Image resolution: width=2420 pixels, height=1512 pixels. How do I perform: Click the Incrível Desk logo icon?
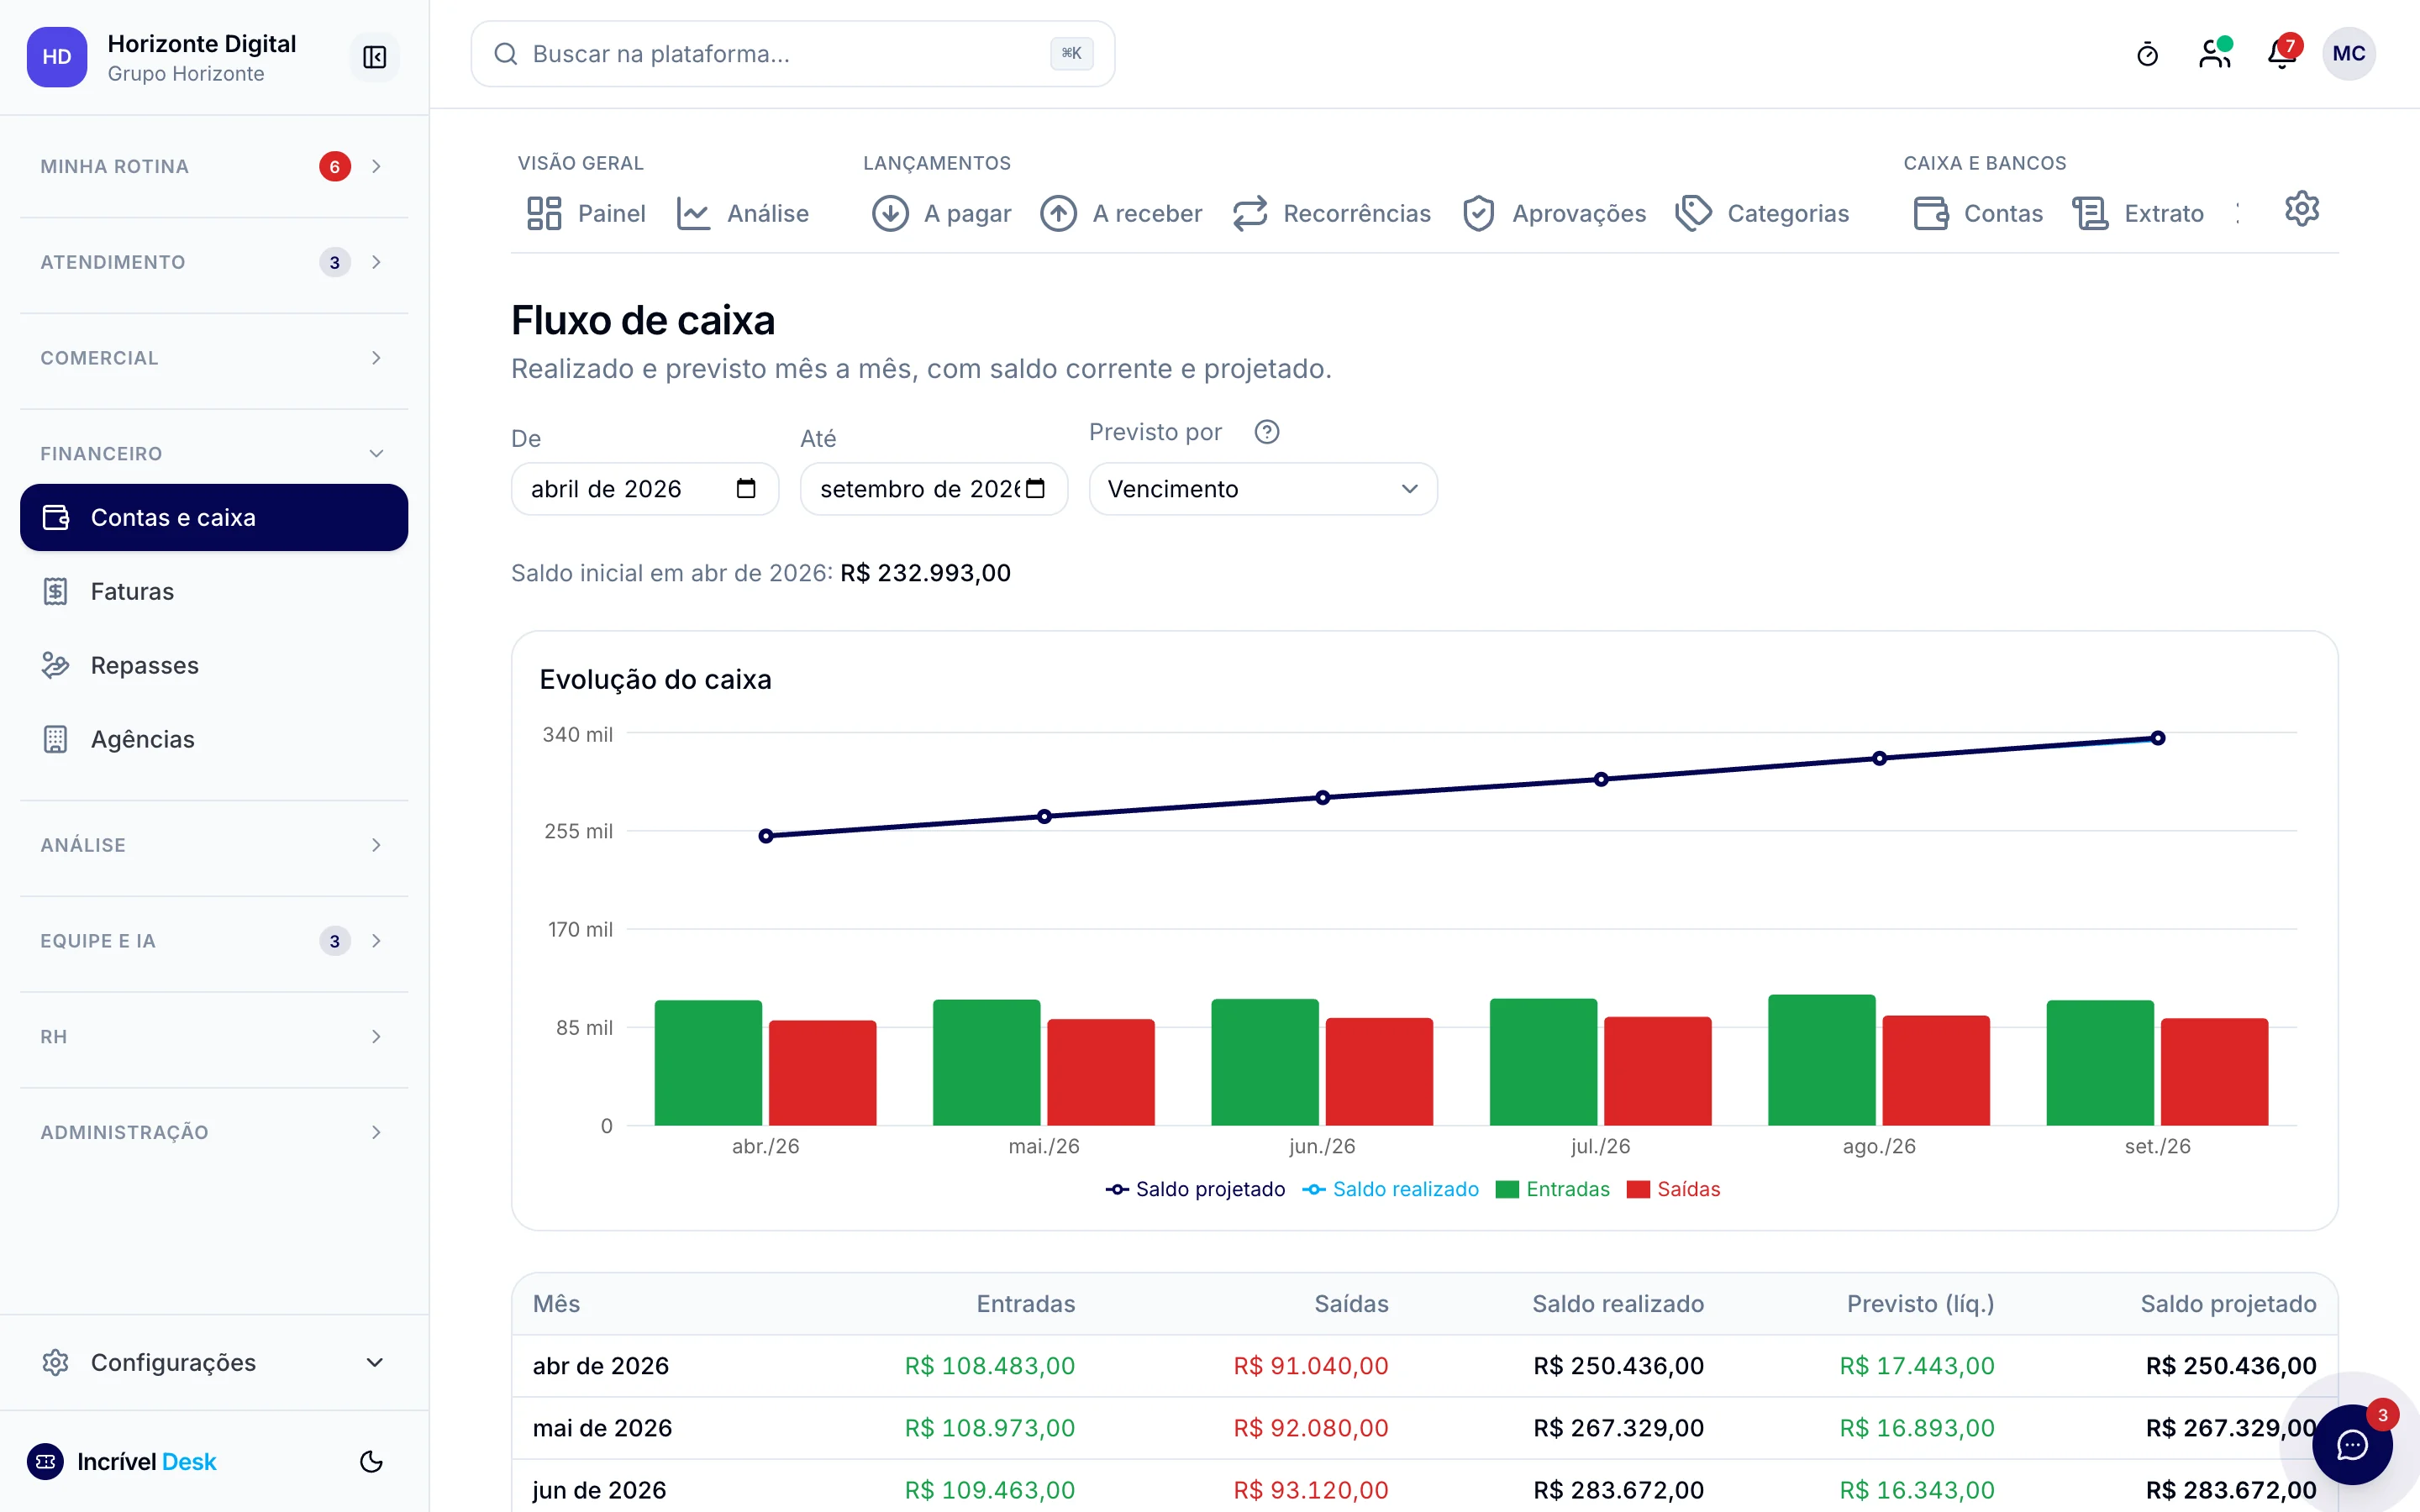[x=45, y=1461]
